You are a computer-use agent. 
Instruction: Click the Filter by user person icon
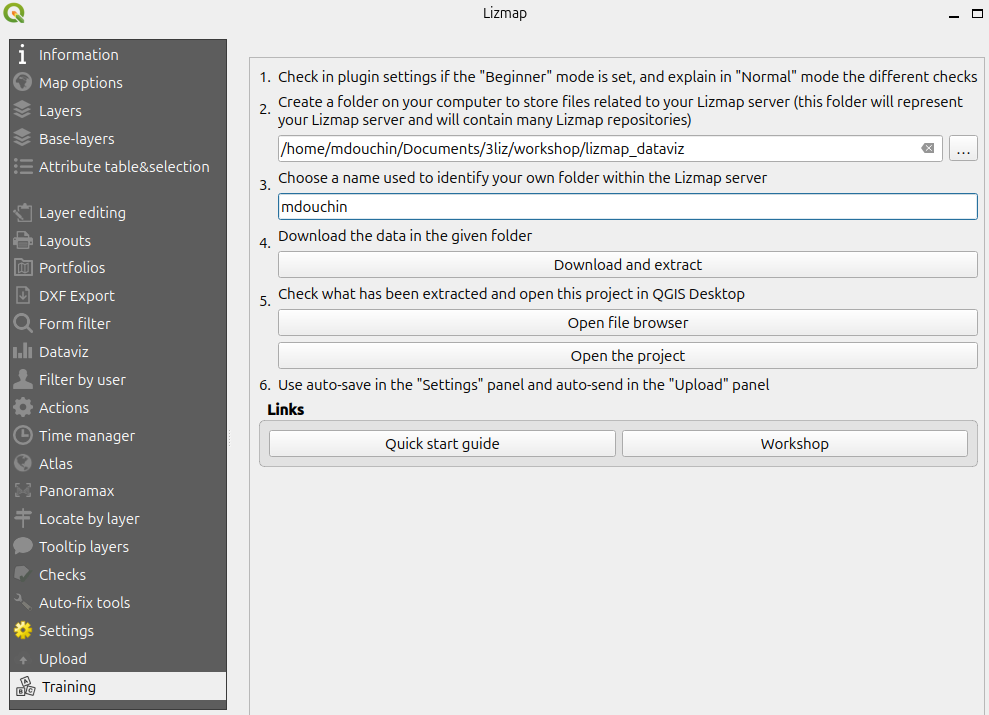point(23,380)
